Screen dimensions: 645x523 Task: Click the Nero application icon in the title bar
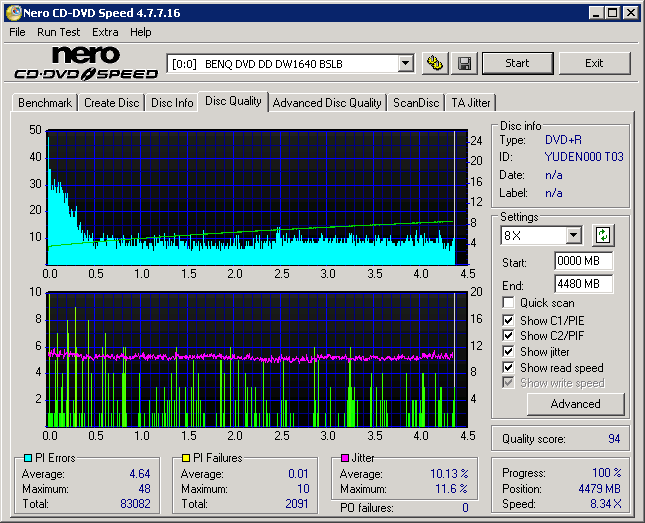pyautogui.click(x=13, y=13)
